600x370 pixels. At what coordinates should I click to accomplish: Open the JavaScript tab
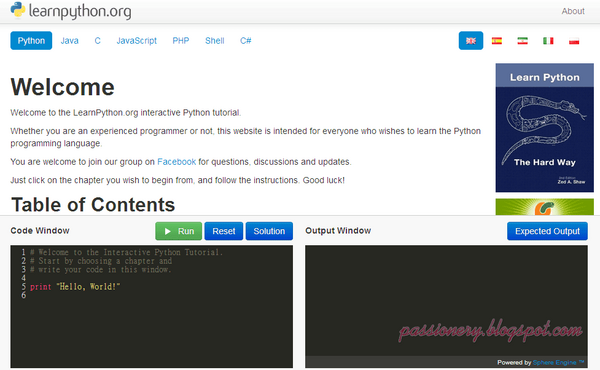137,41
